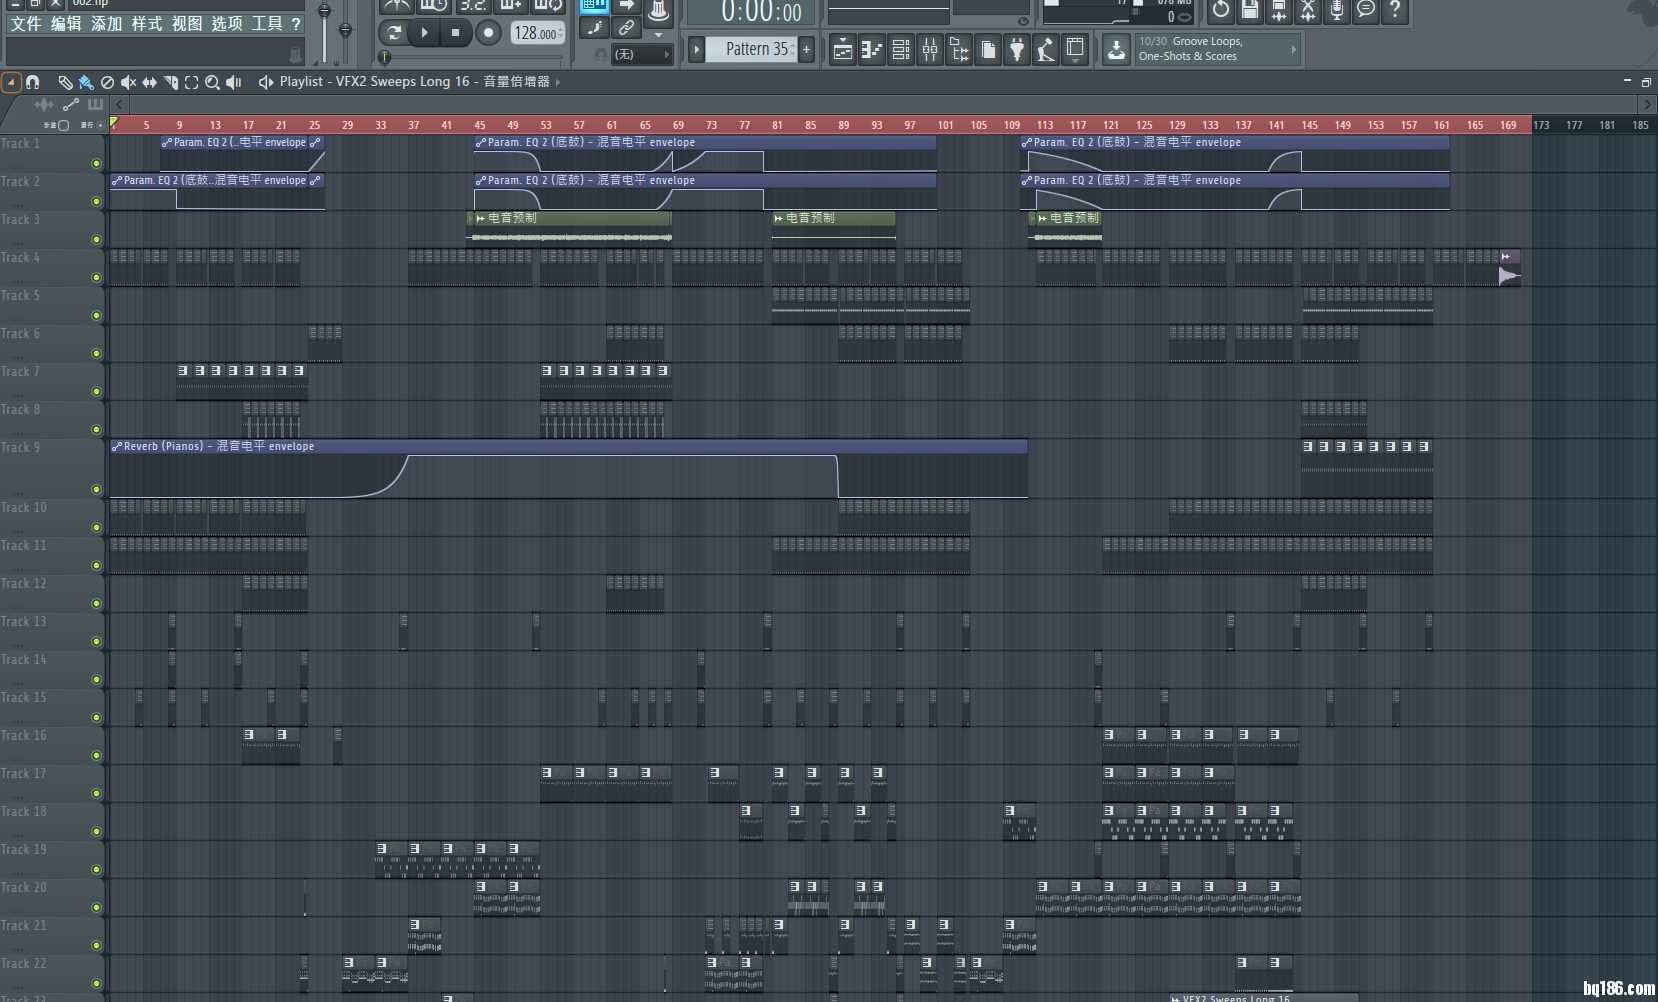This screenshot has width=1658, height=1002.
Task: Toggle the link chain icon button
Action: [626, 28]
